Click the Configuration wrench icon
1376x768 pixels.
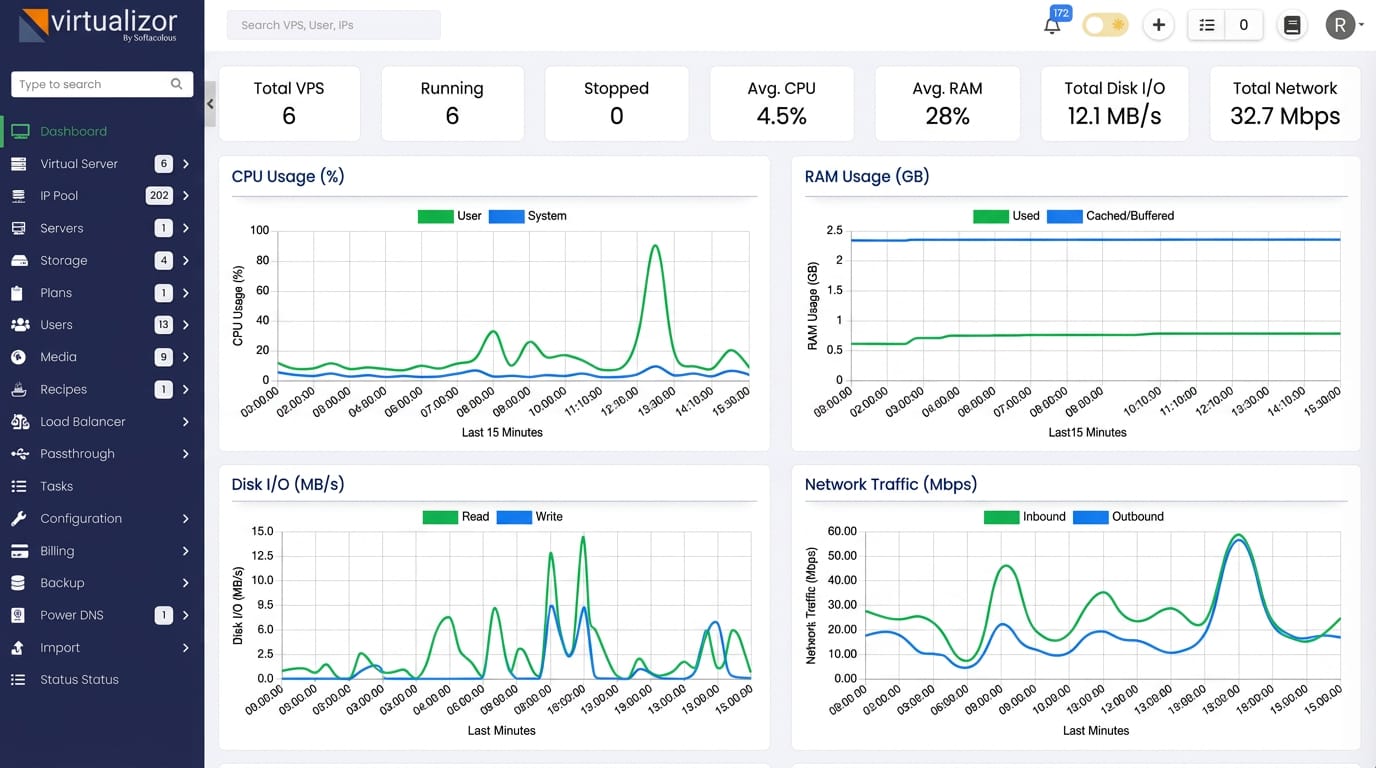[18, 518]
